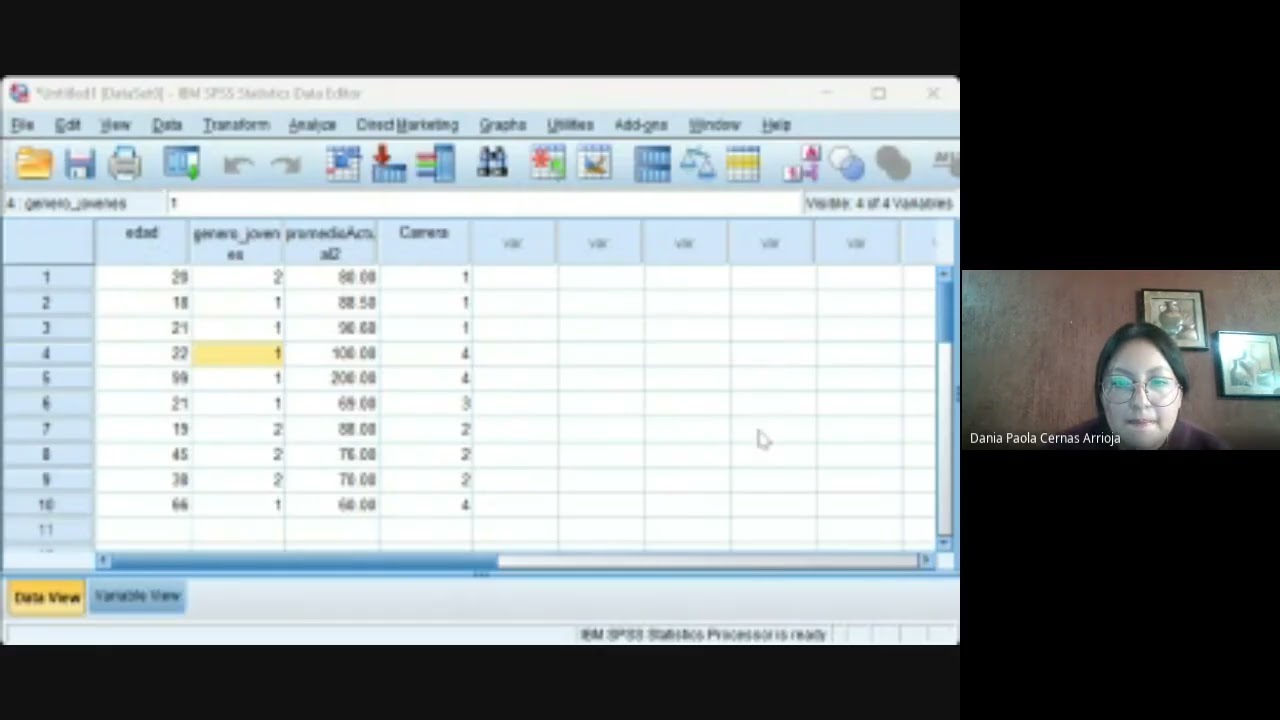Click the Use Variable Sets circles icon
The height and width of the screenshot is (720, 1280).
(847, 164)
